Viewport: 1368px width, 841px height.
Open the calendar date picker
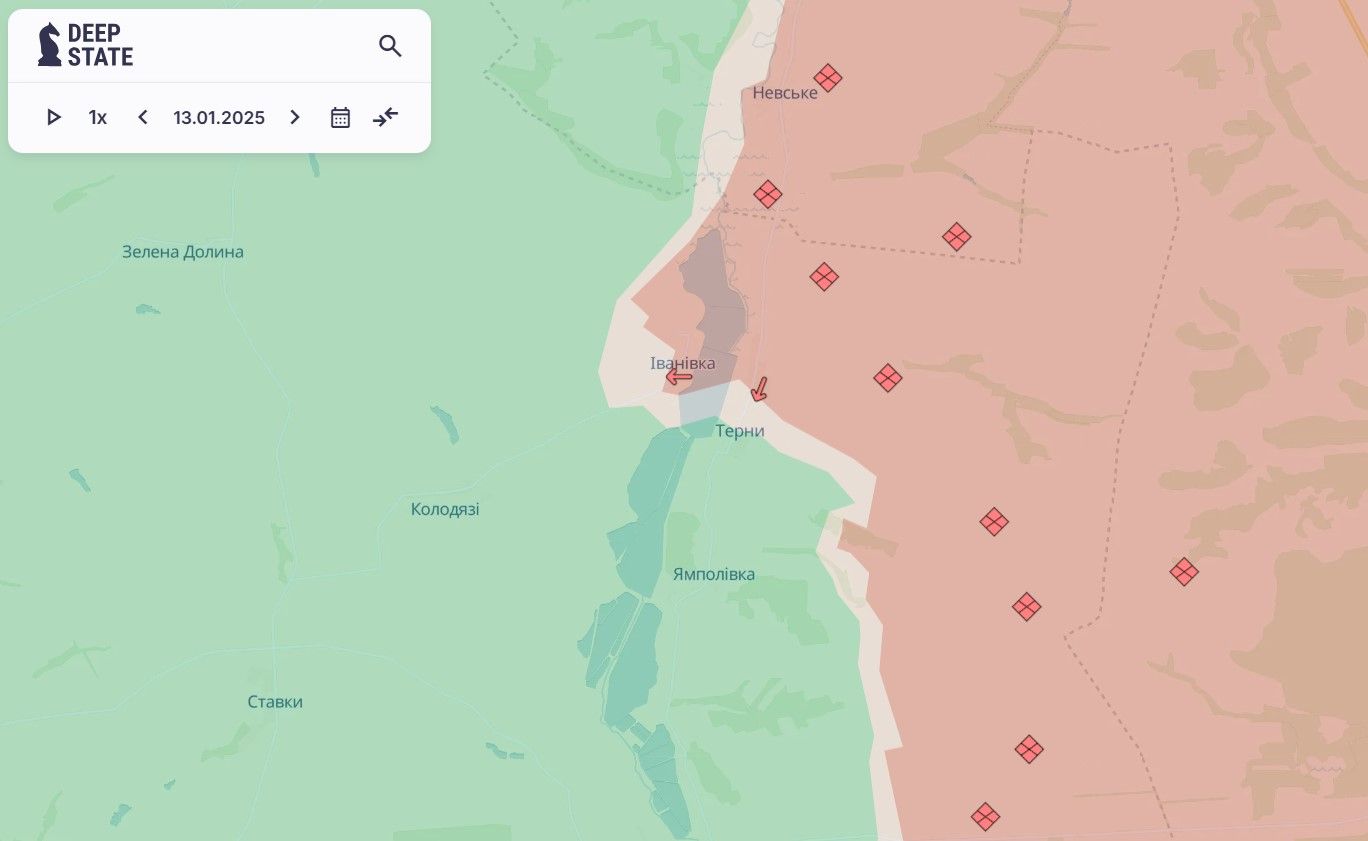[x=340, y=118]
